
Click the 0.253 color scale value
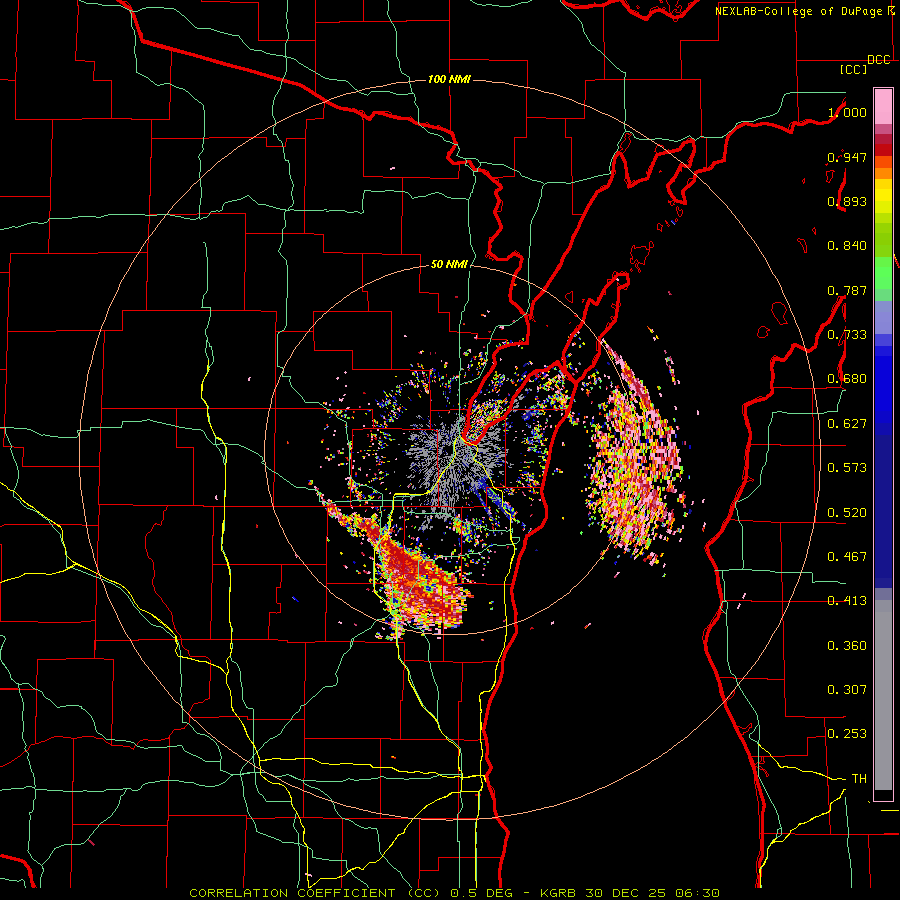[847, 734]
